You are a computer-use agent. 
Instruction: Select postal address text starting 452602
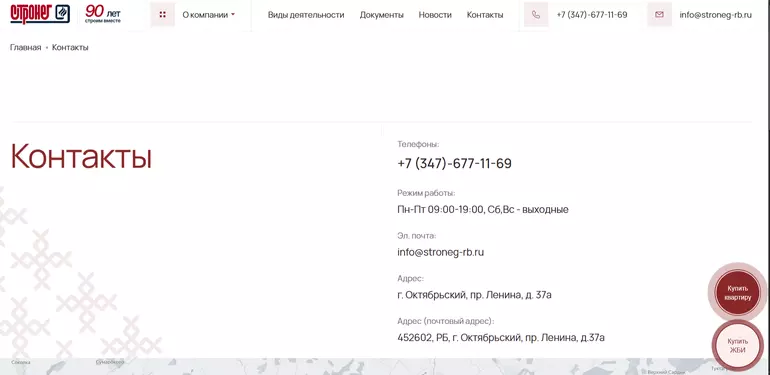click(501, 338)
